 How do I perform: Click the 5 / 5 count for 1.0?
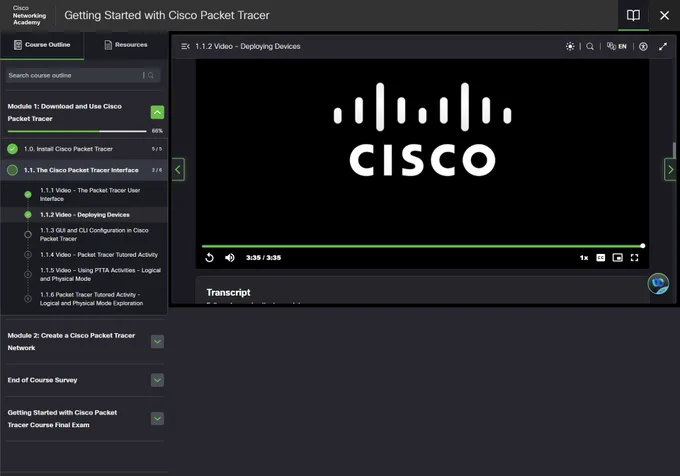[x=157, y=149]
